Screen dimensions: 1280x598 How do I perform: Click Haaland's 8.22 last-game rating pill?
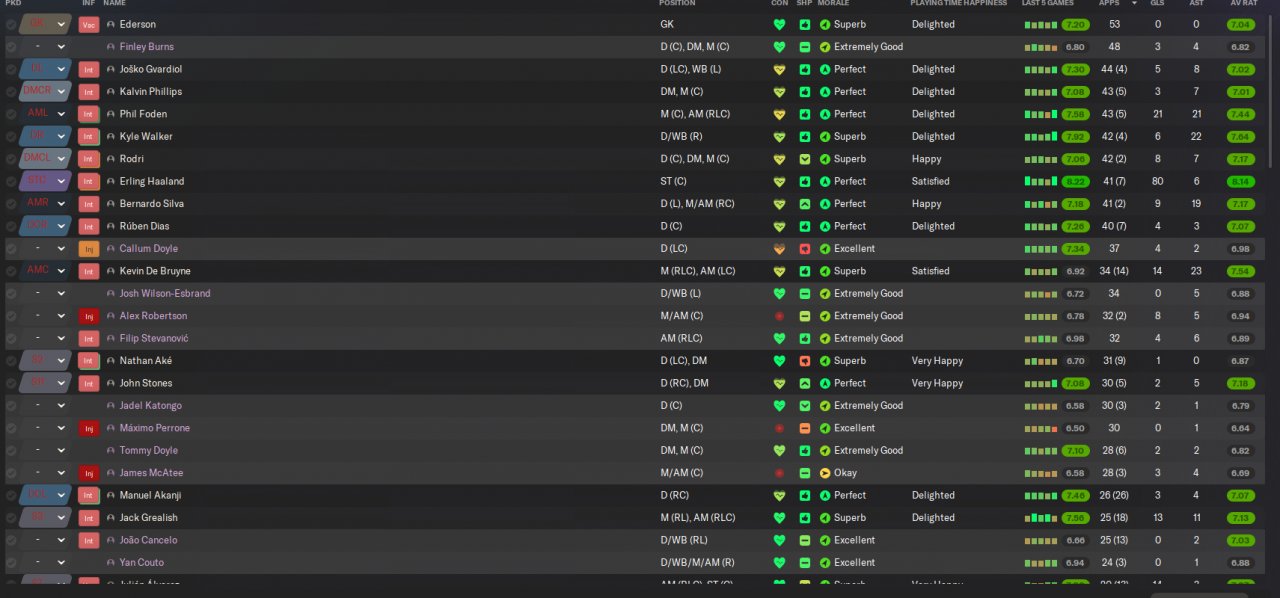coord(1076,181)
